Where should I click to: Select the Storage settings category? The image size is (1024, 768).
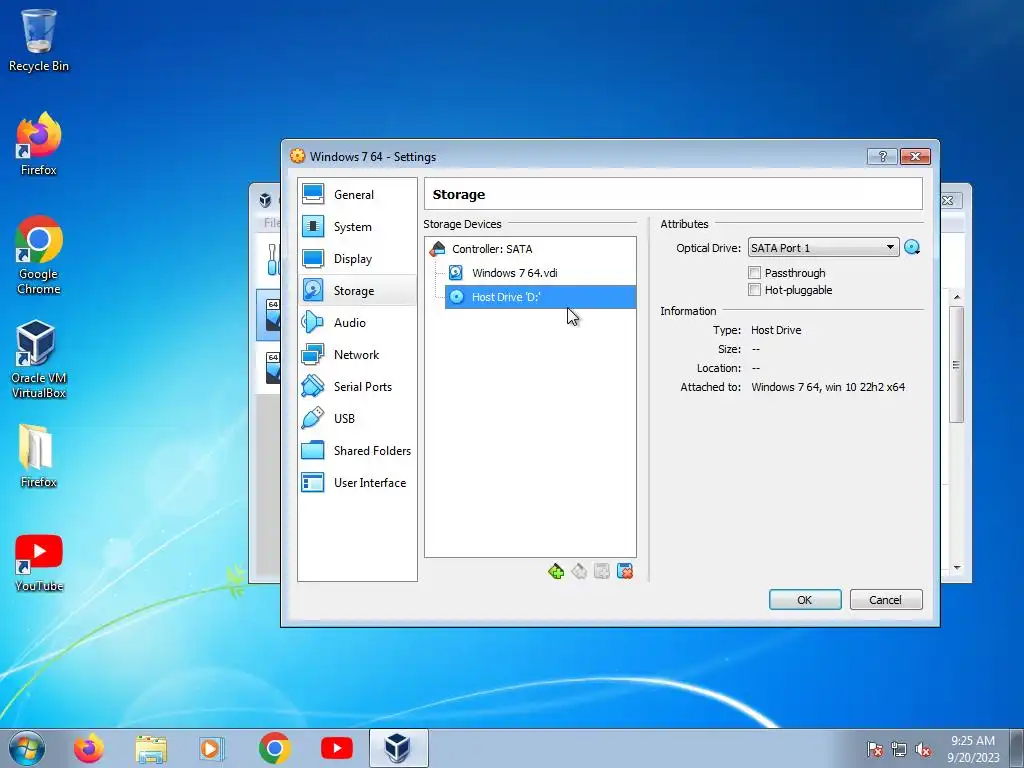pos(357,291)
